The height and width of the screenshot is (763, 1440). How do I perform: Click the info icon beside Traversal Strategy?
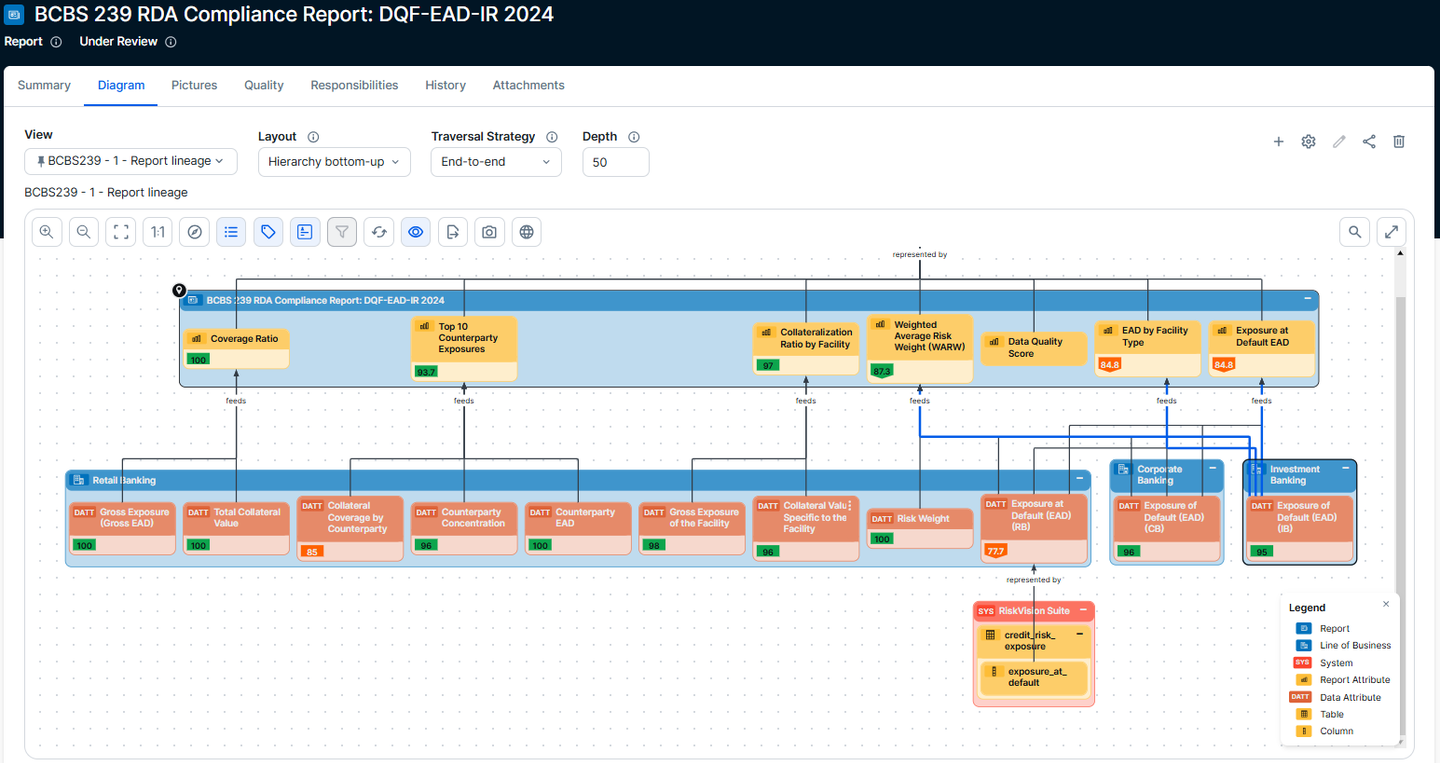[x=552, y=137]
